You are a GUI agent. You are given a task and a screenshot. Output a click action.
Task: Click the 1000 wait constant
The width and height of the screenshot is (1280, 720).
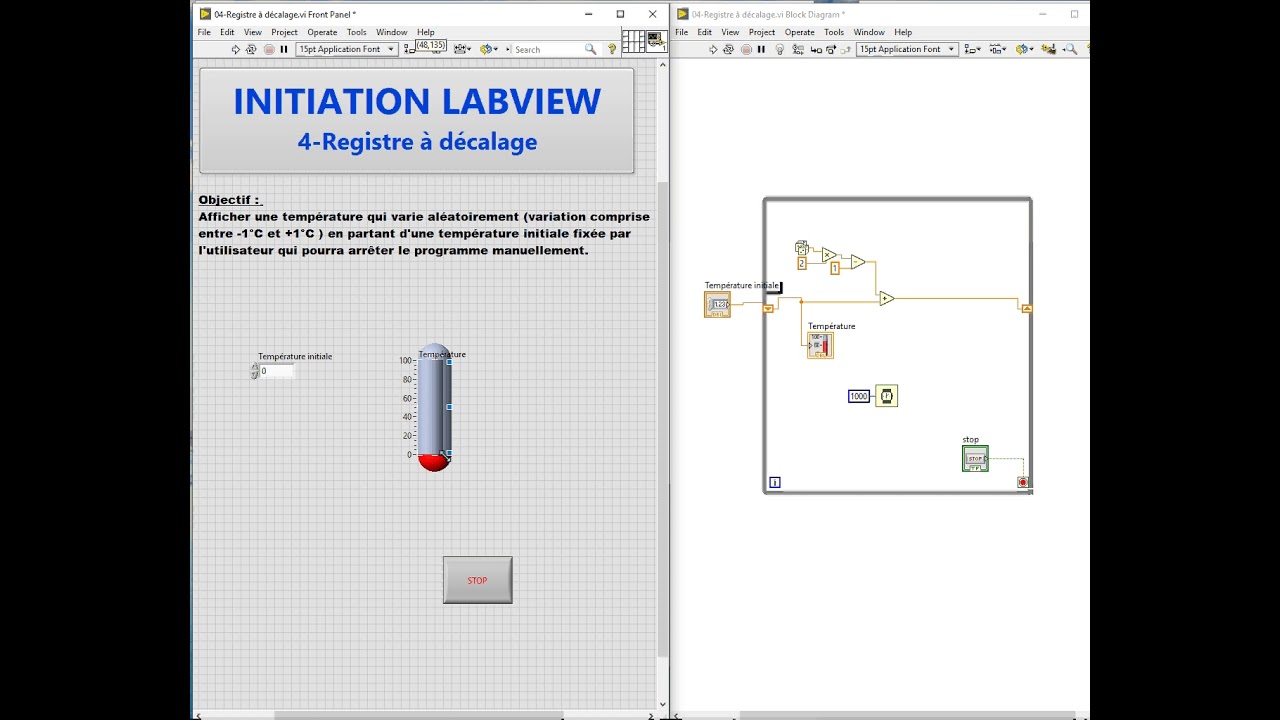tap(859, 397)
